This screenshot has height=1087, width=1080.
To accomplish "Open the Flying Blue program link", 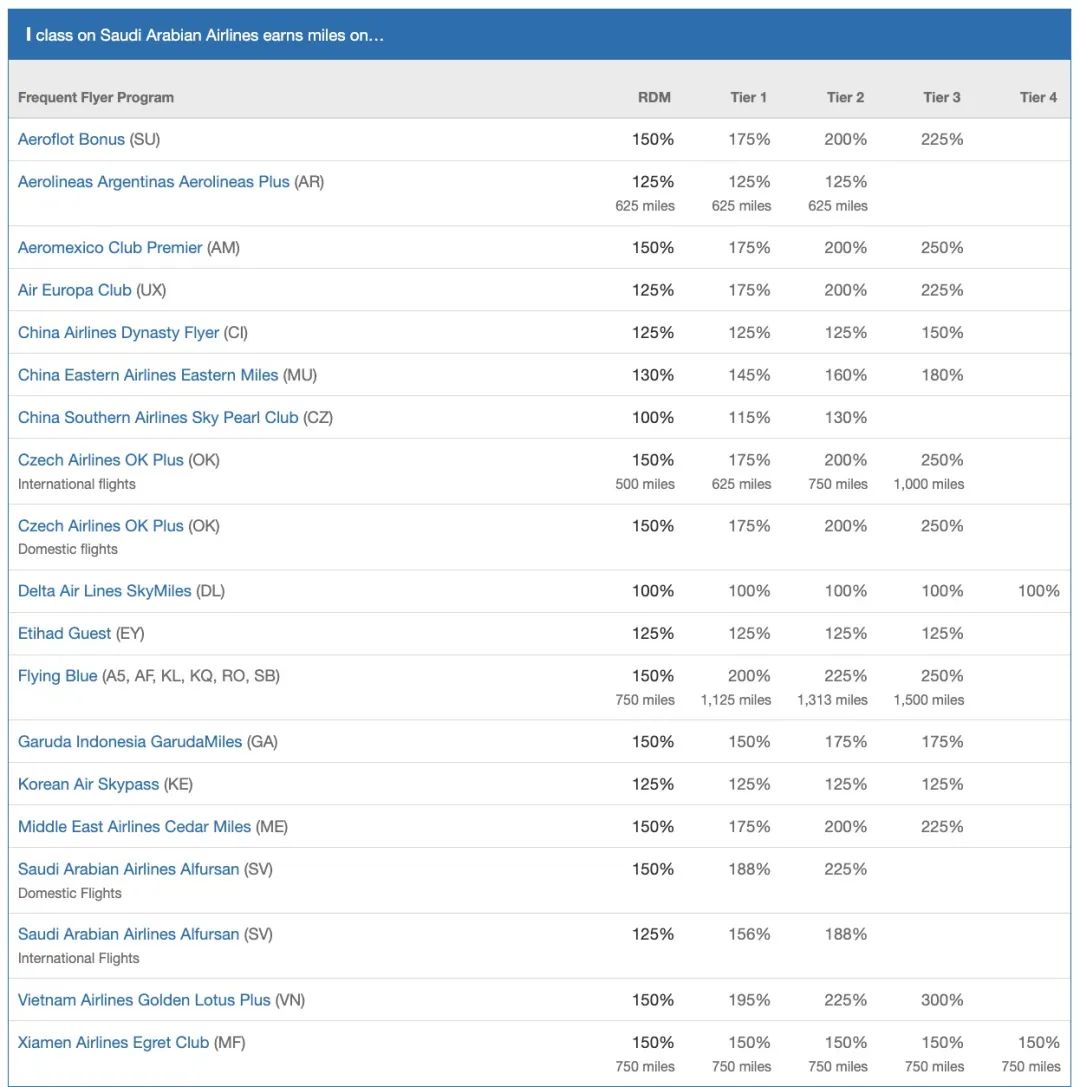I will (58, 676).
